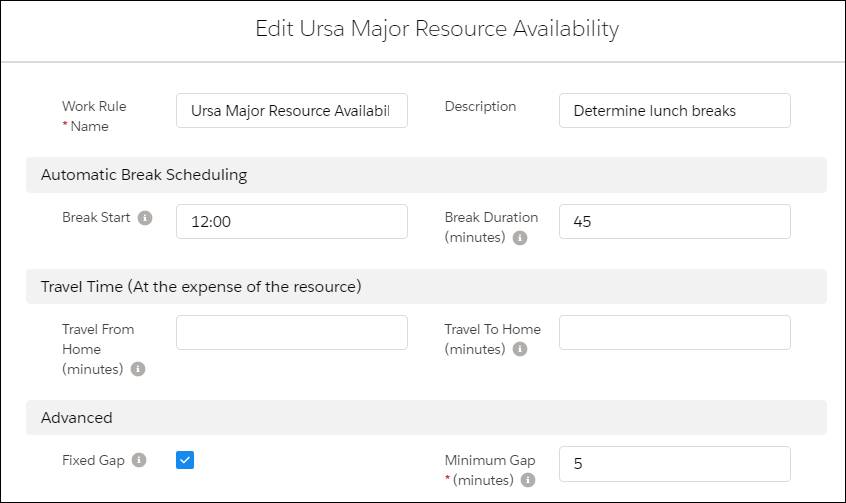Image resolution: width=846 pixels, height=503 pixels.
Task: Click the Advanced section header
Action: (x=426, y=418)
